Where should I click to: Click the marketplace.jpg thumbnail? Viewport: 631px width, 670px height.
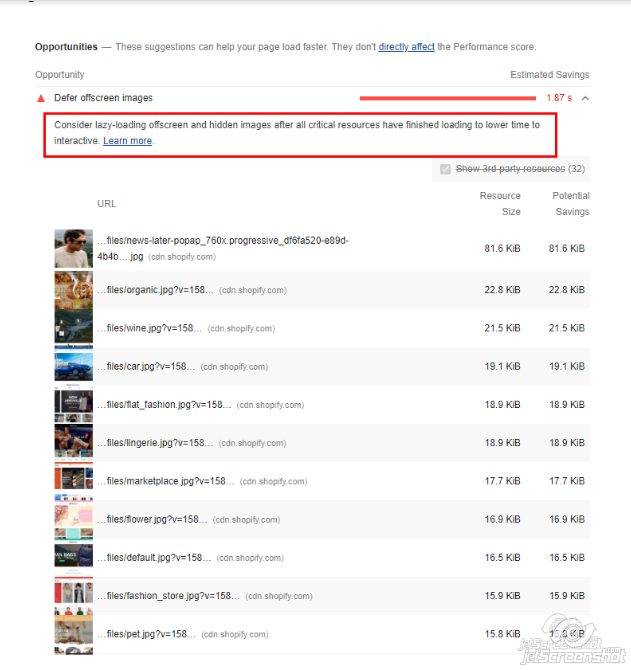tap(73, 481)
